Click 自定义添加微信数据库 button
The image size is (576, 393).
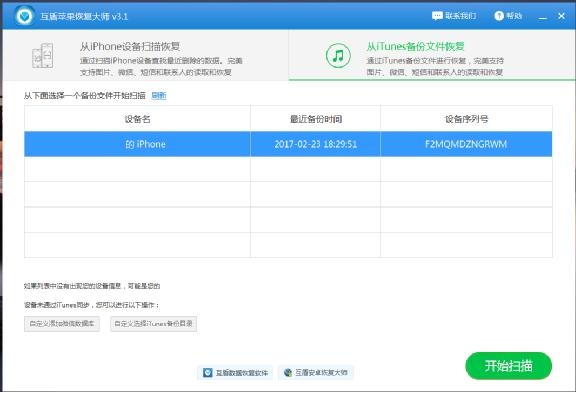(62, 324)
